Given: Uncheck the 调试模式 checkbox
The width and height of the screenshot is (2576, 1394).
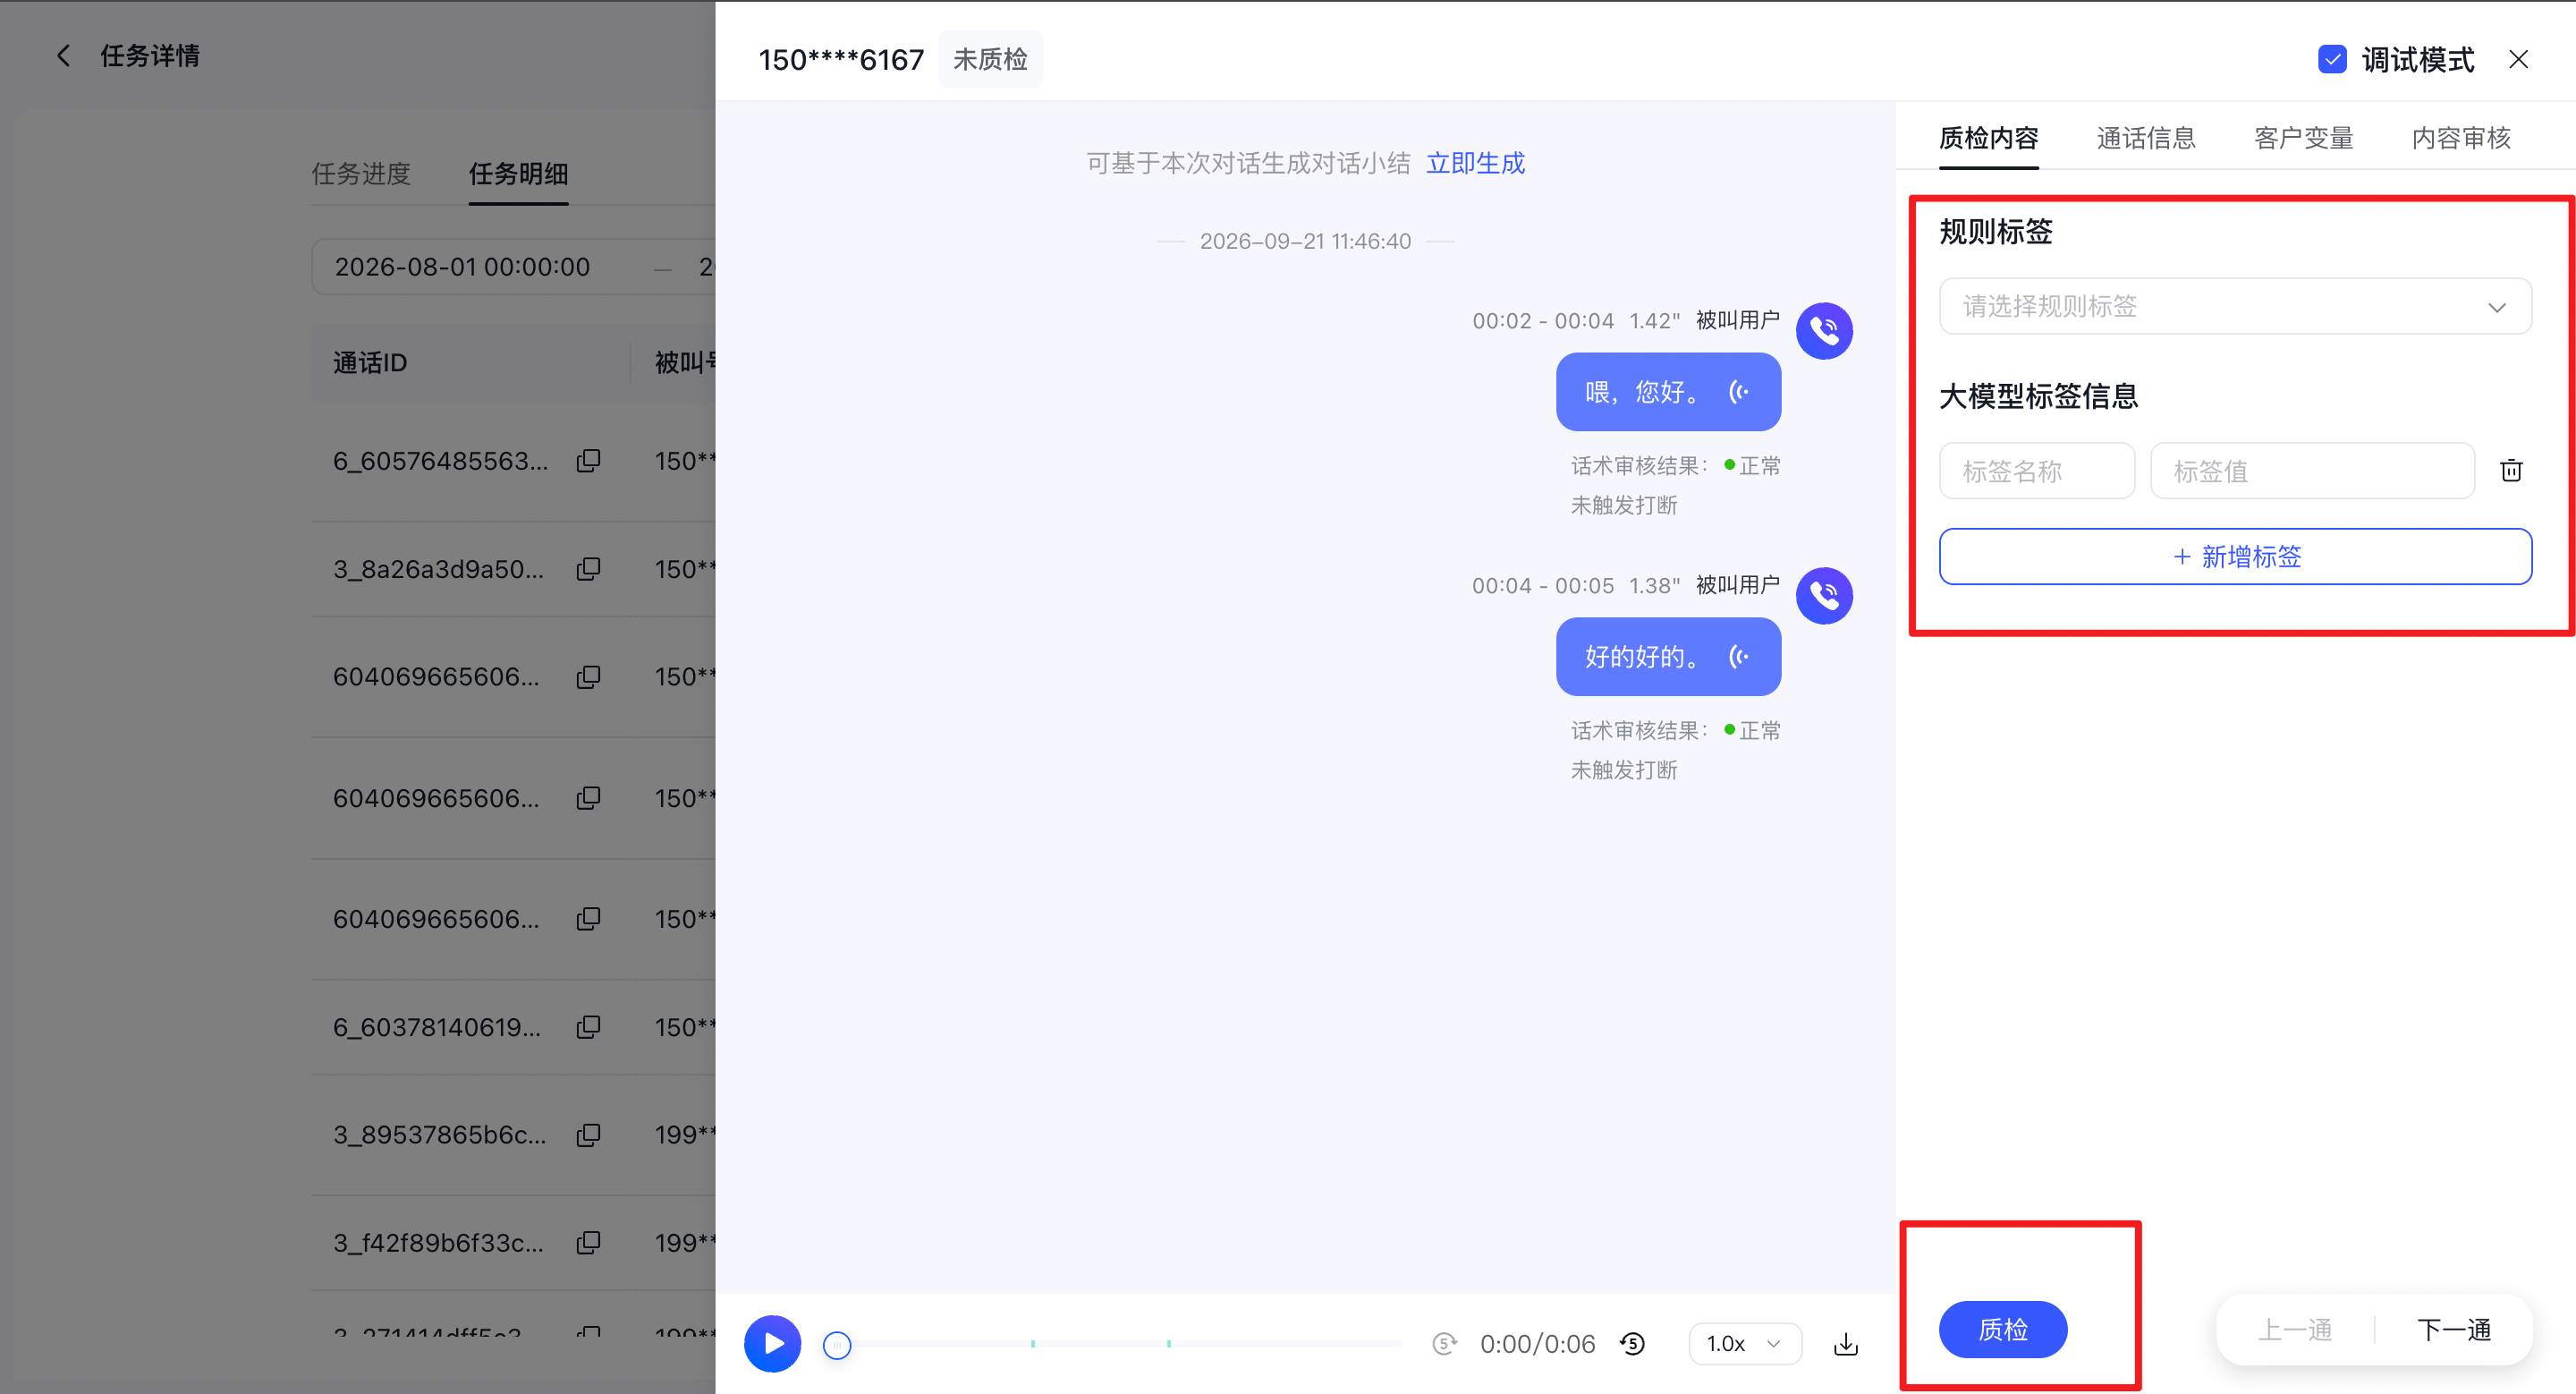Looking at the screenshot, I should (2332, 59).
